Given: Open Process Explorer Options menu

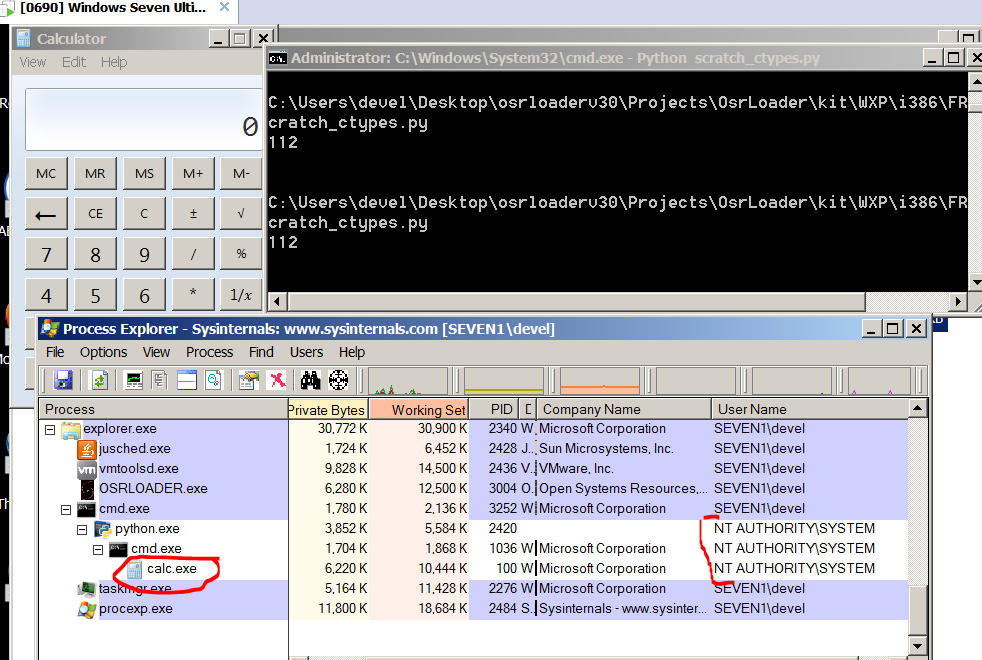Looking at the screenshot, I should point(103,352).
